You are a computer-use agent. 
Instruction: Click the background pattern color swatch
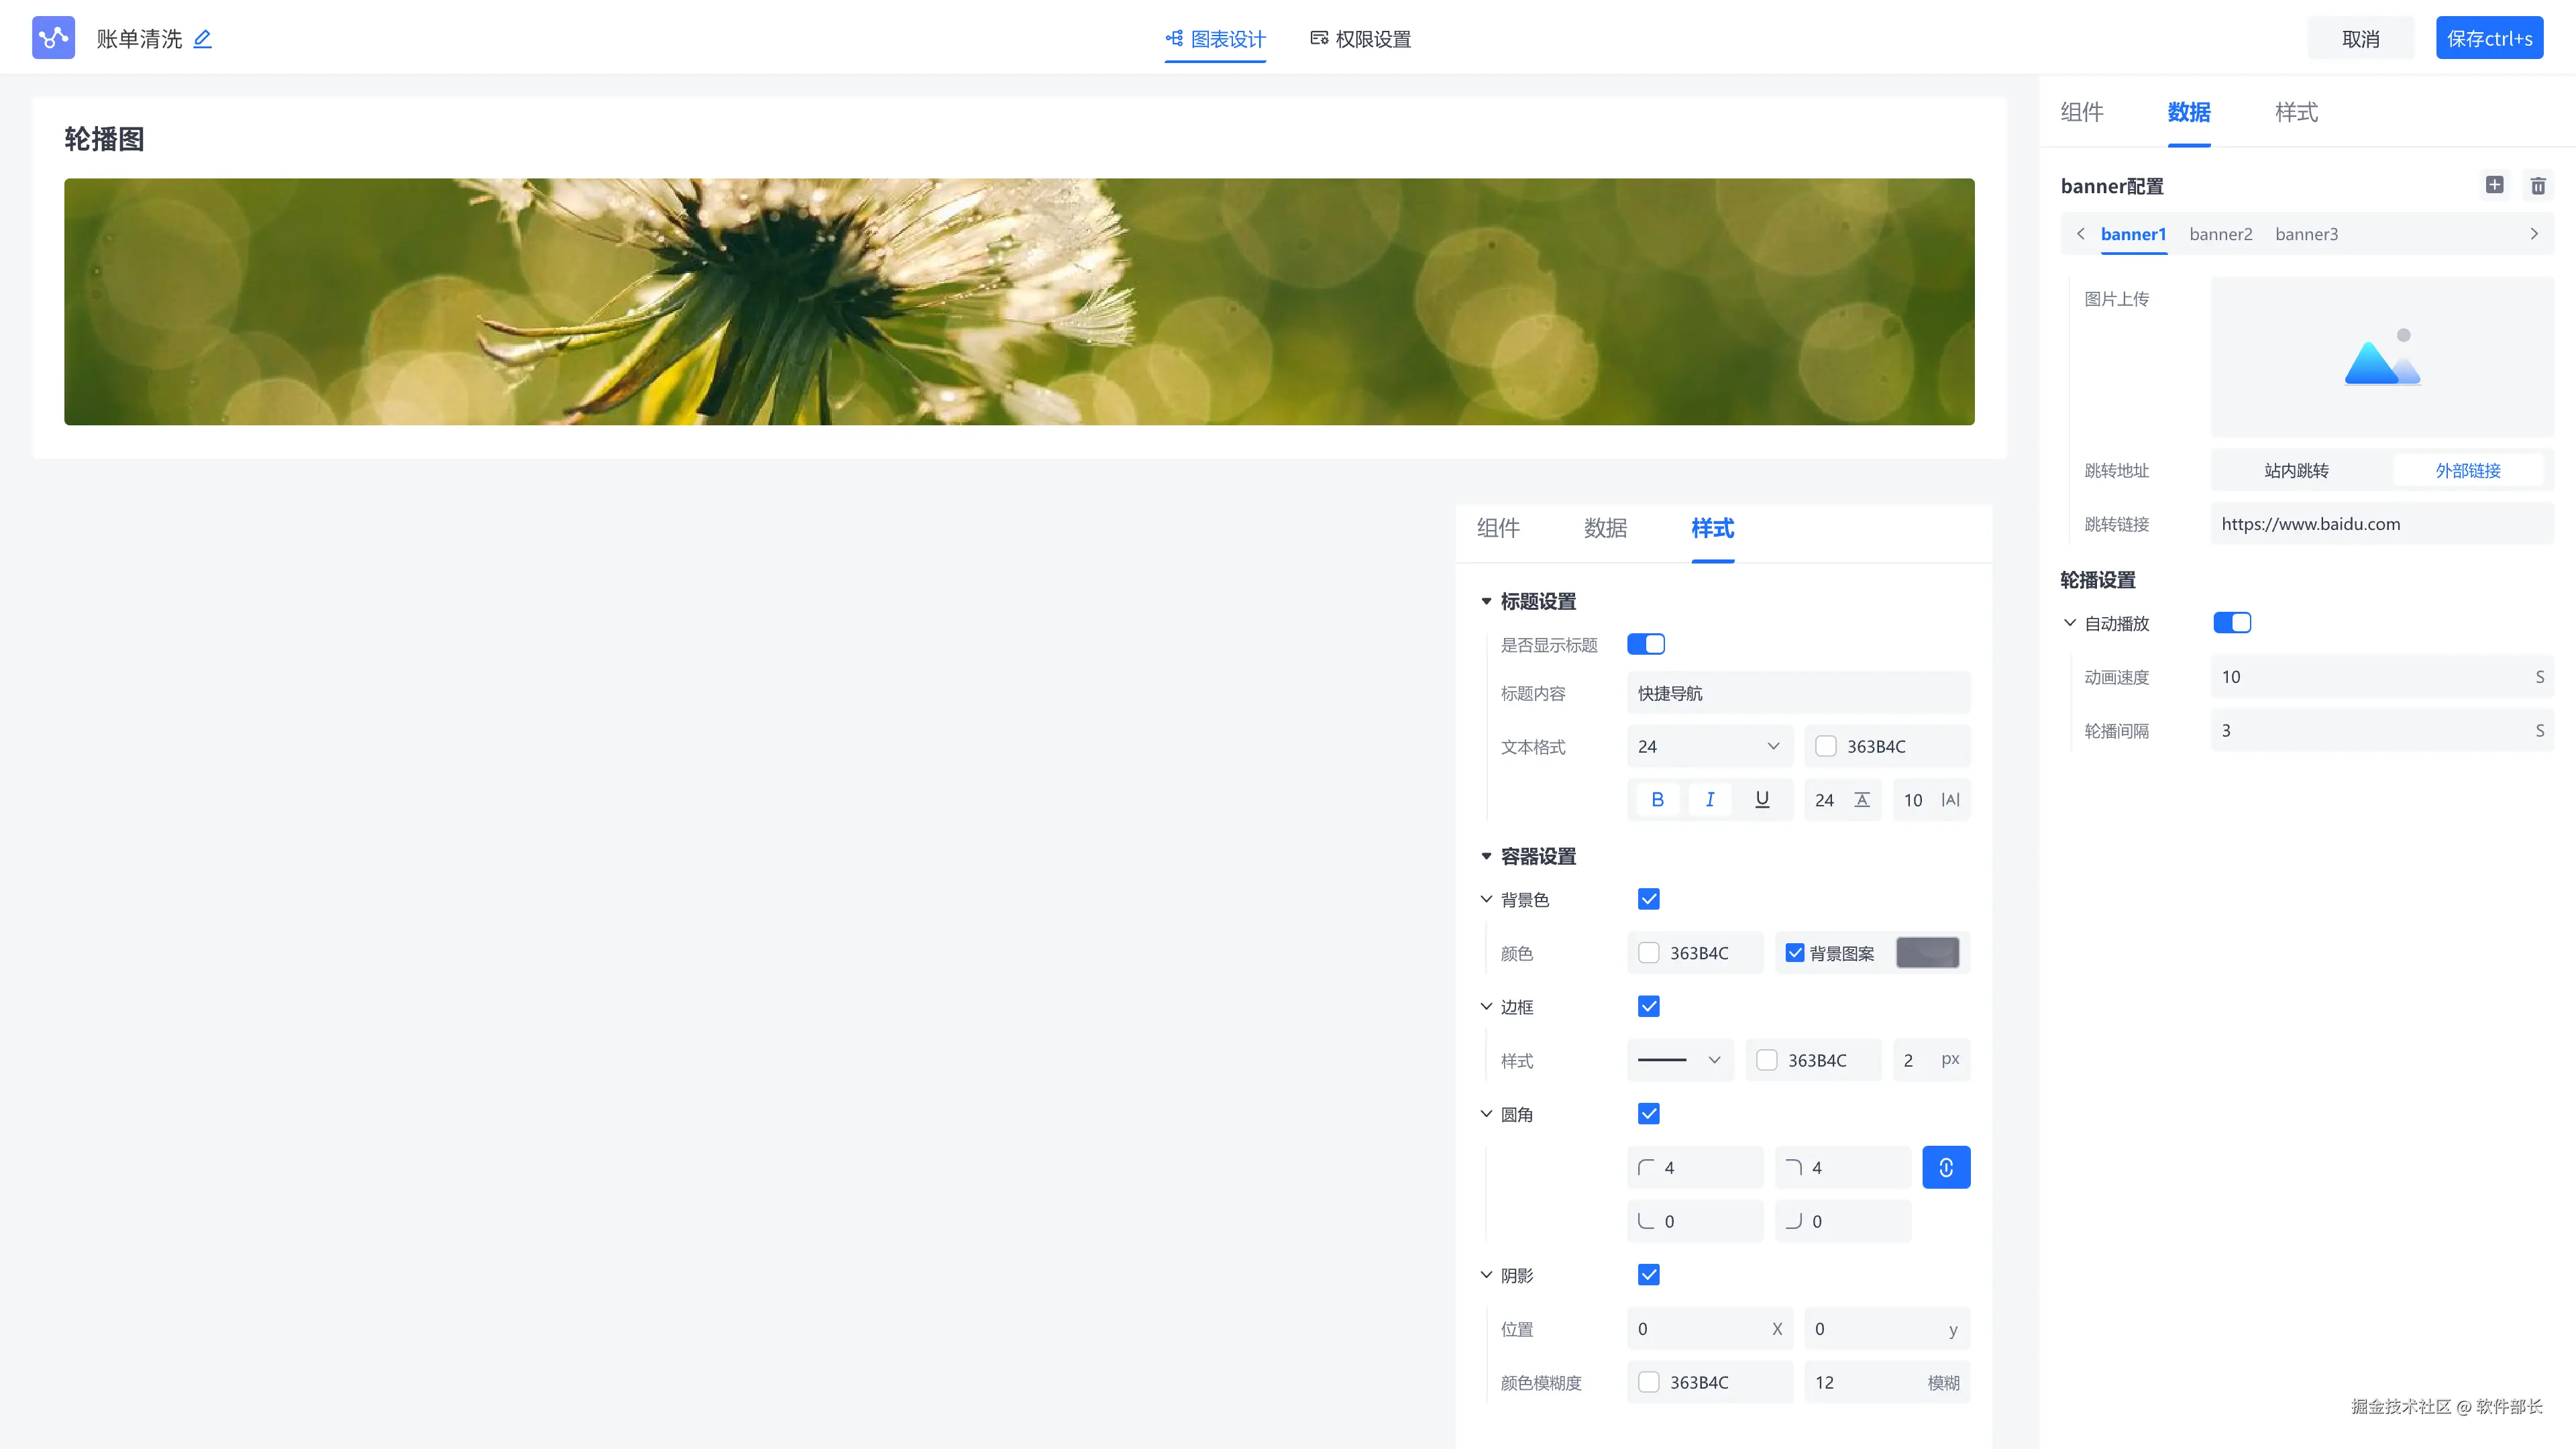point(1927,953)
